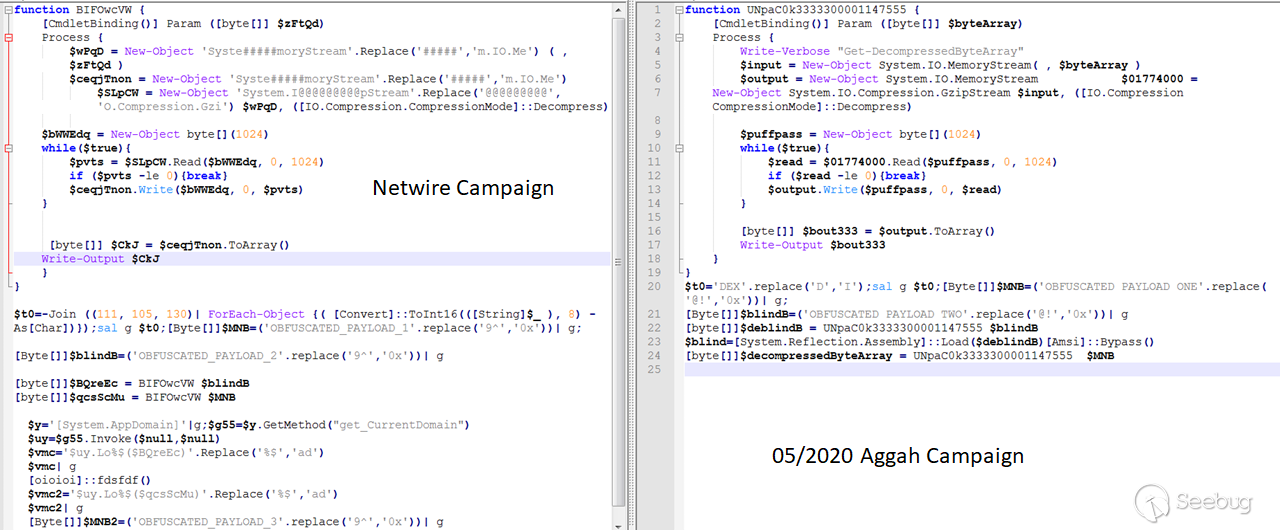Screen dimensions: 1280x530
Task: Click line number 13 in right pane
Action: pos(656,189)
